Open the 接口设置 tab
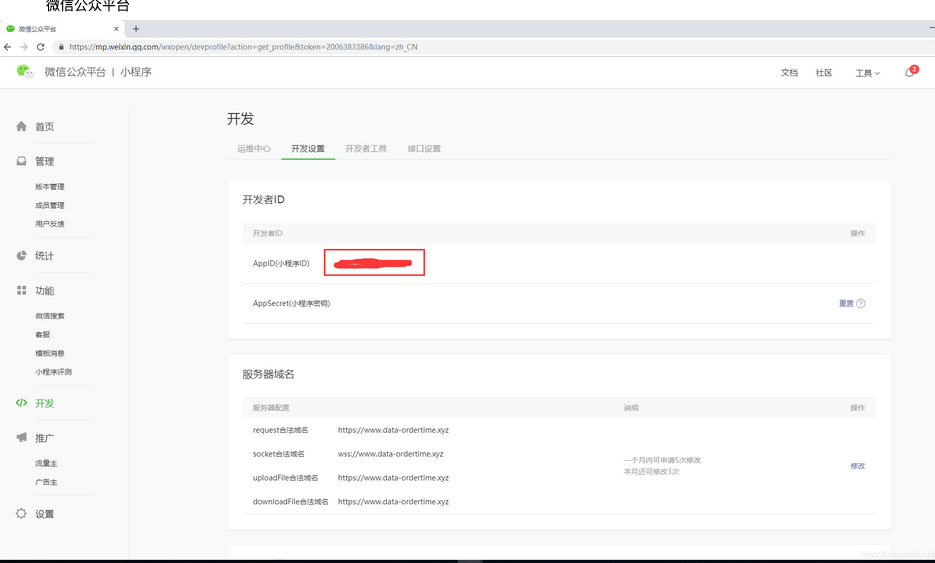The height and width of the screenshot is (563, 935). coord(424,149)
